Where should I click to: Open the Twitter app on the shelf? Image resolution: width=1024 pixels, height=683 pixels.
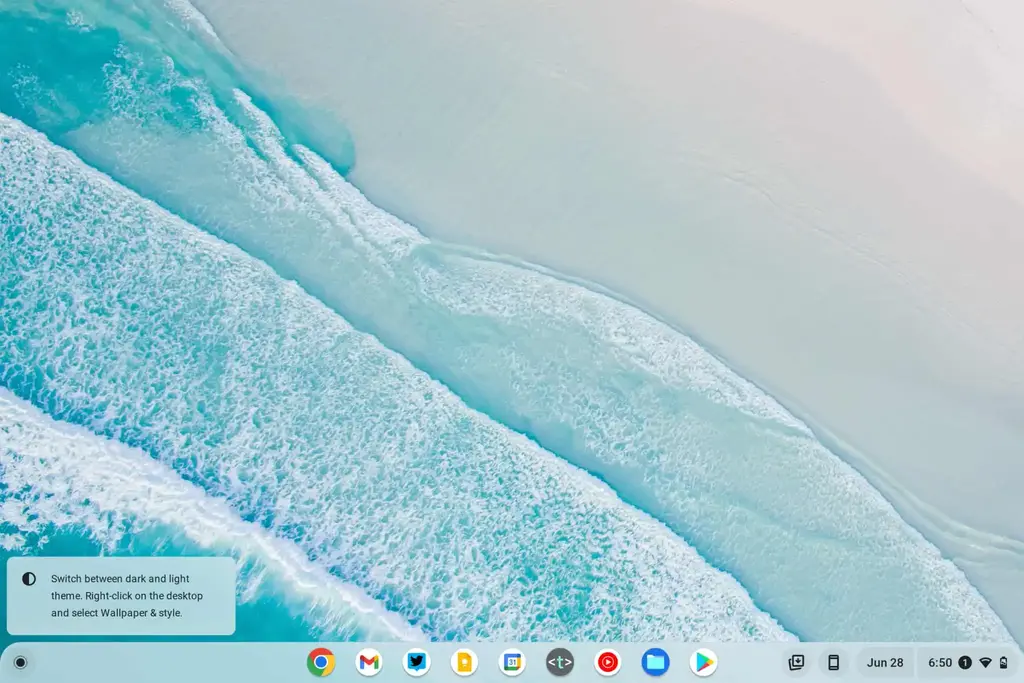point(417,662)
